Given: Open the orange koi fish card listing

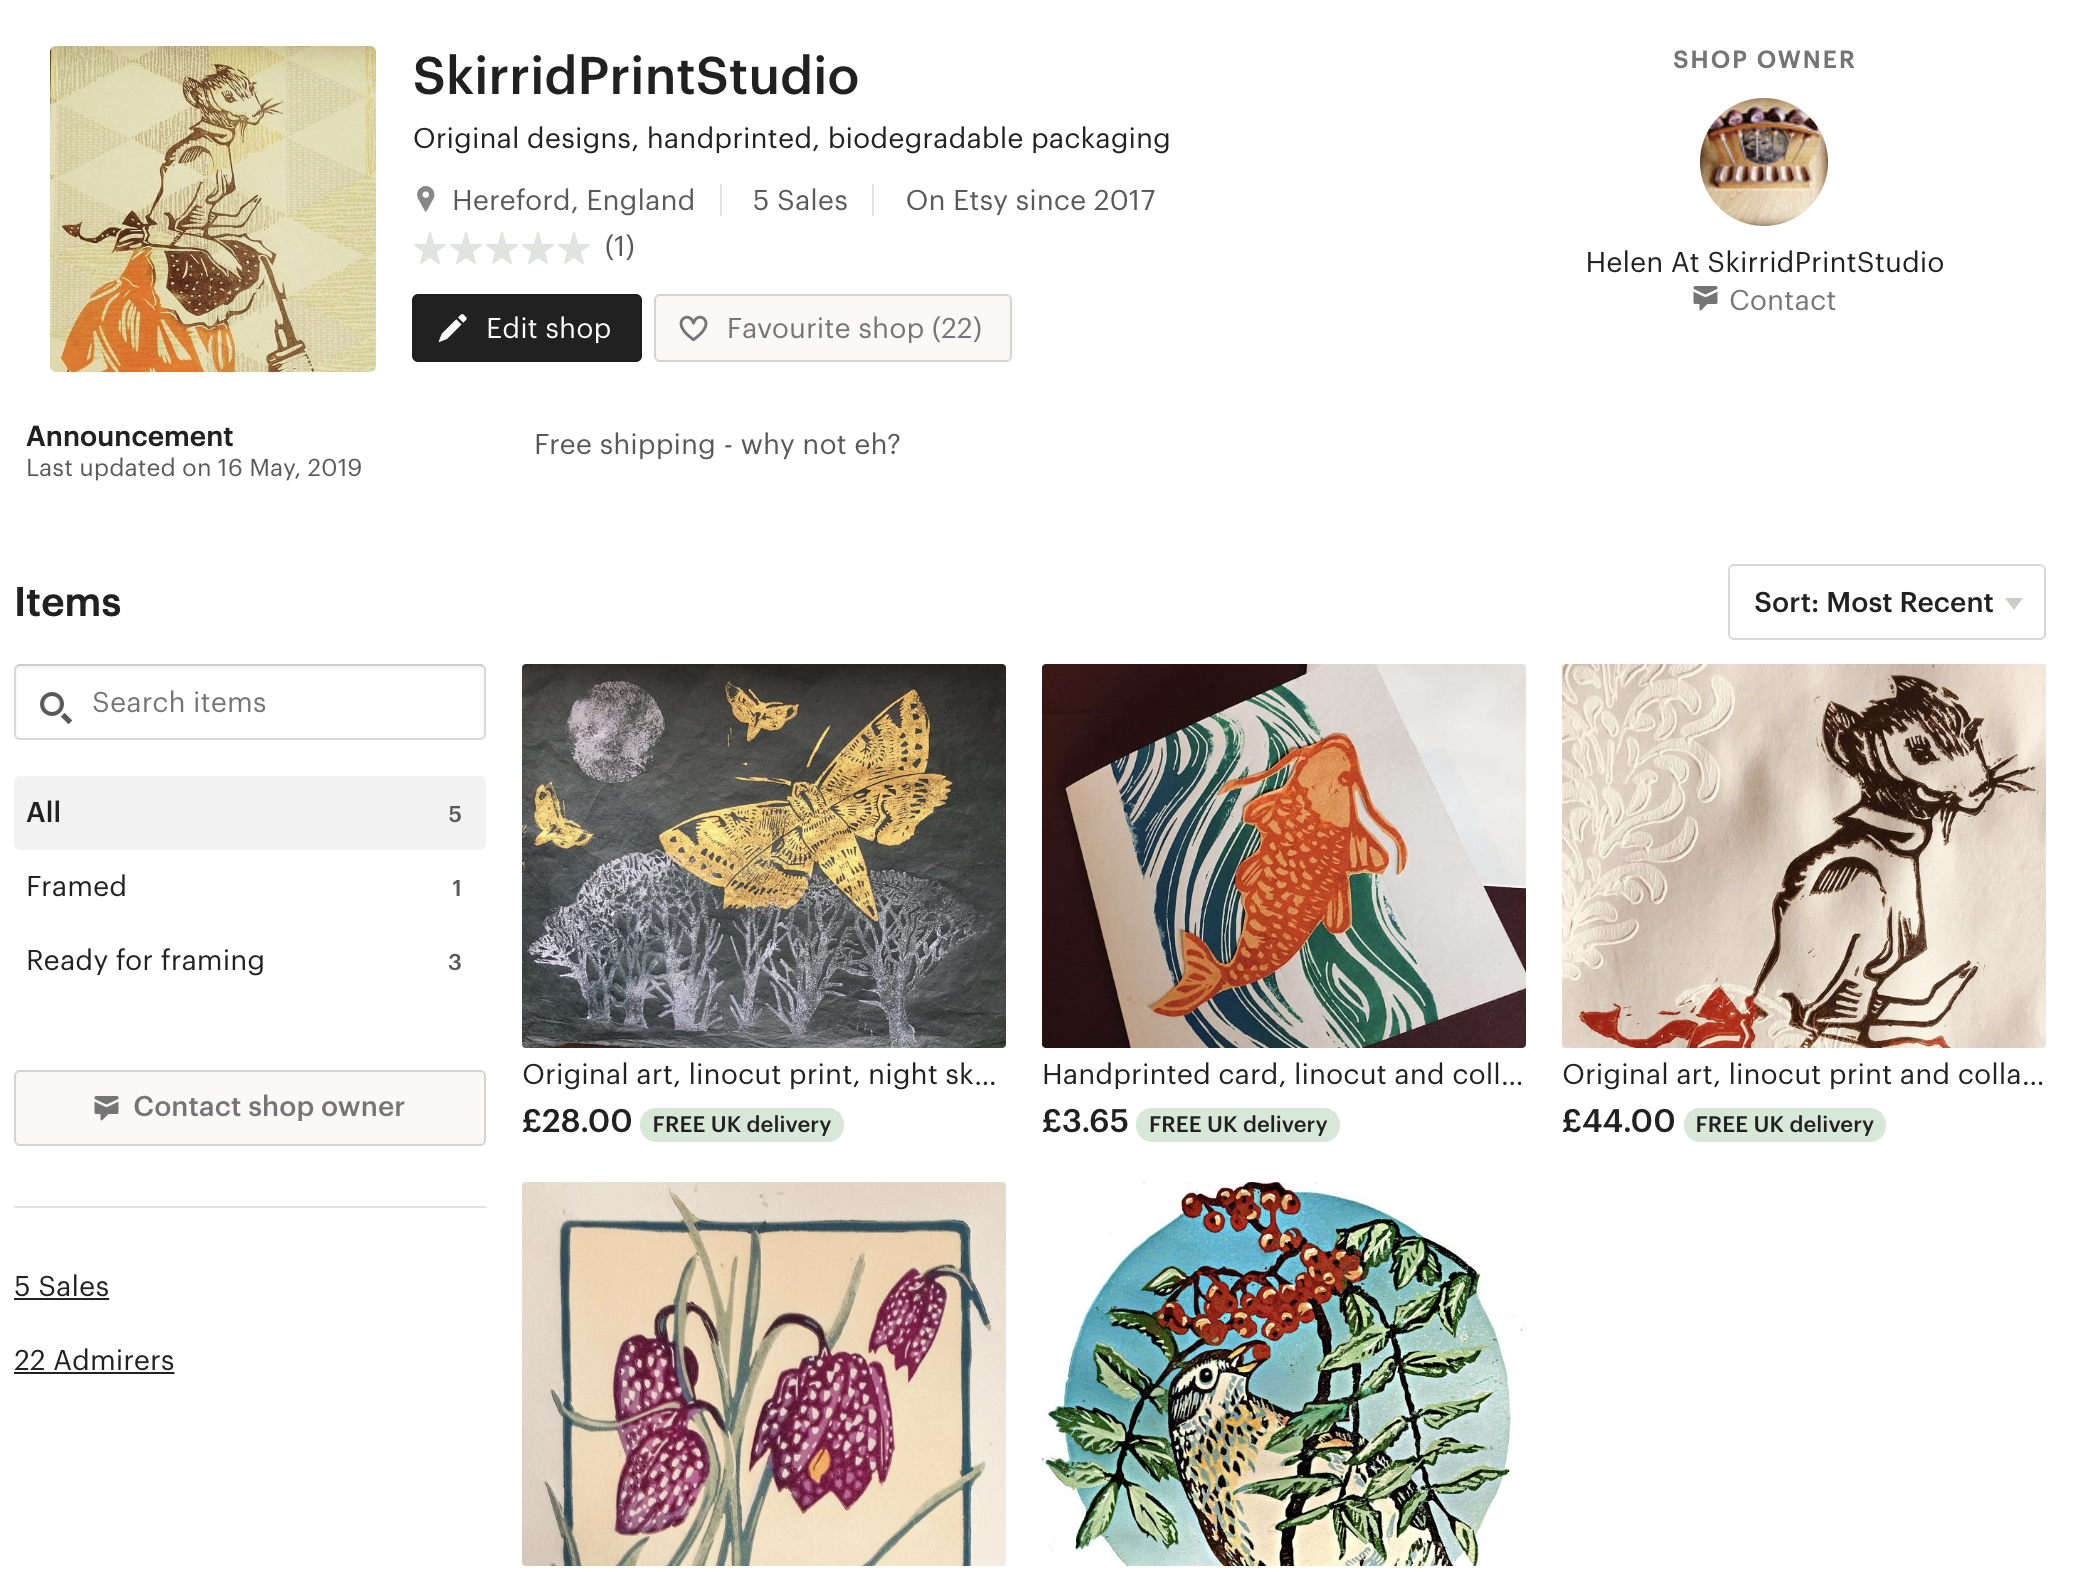Looking at the screenshot, I should coord(1284,856).
